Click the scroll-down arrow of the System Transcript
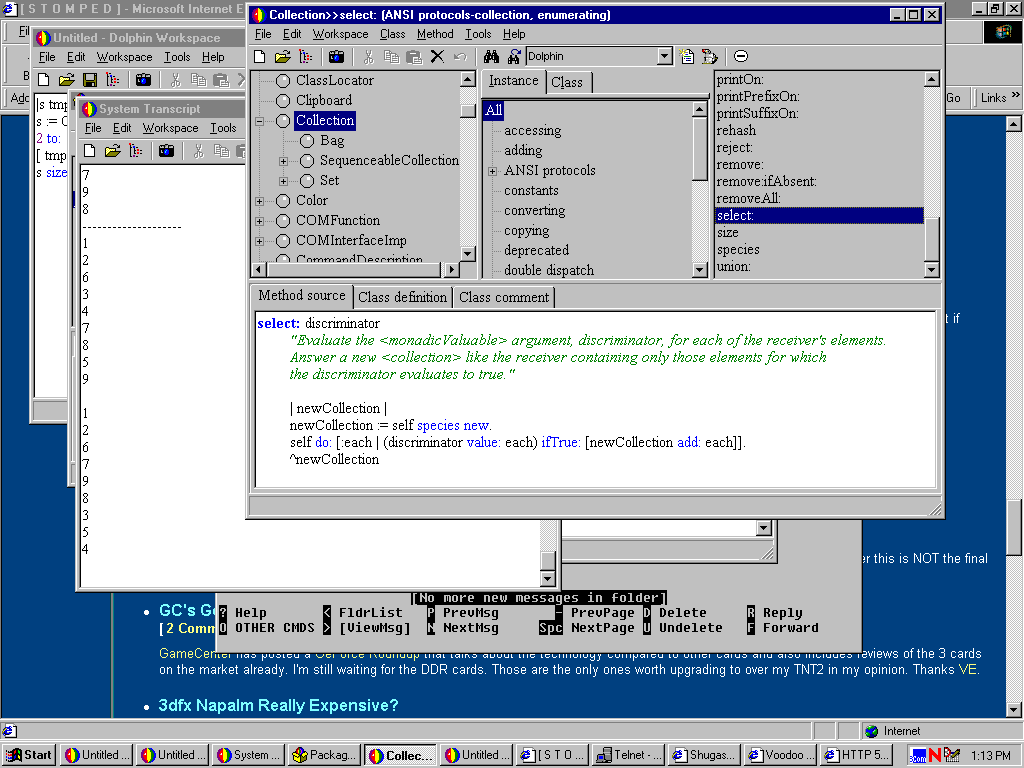Image resolution: width=1024 pixels, height=768 pixels. pos(547,579)
